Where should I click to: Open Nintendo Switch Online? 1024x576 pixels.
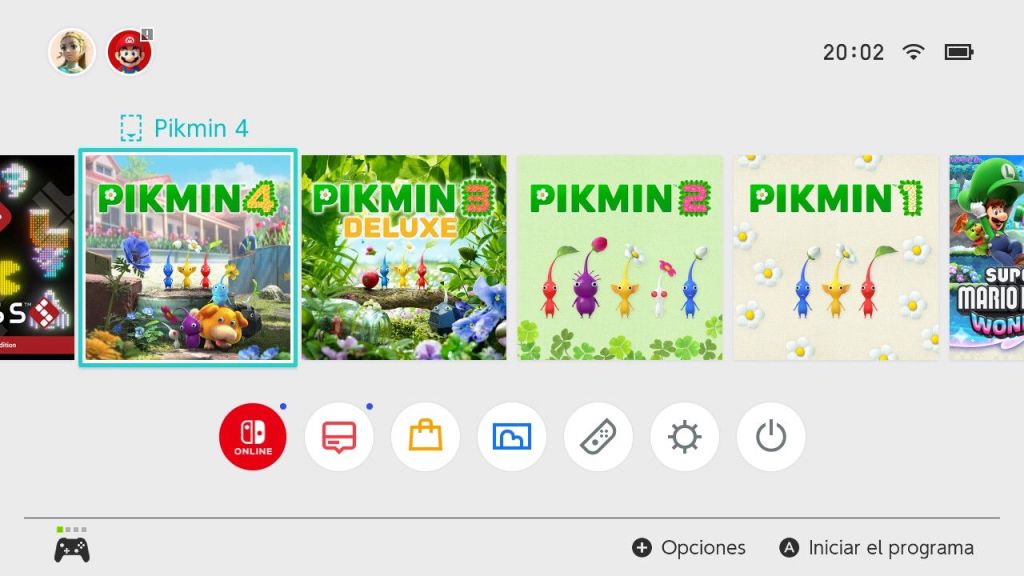pos(253,436)
